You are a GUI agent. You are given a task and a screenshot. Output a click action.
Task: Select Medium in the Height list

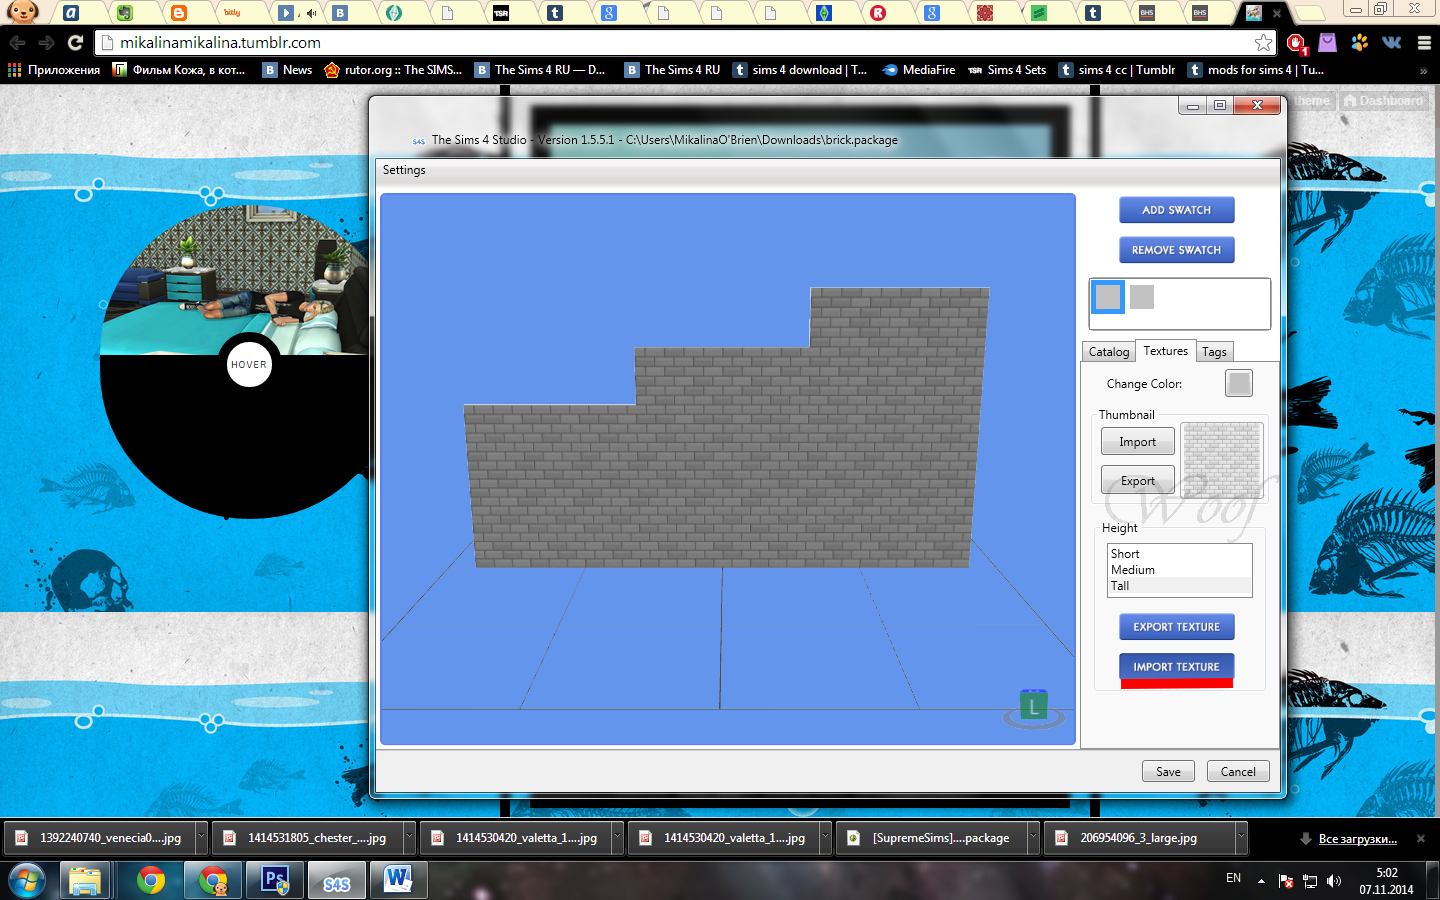(1132, 570)
